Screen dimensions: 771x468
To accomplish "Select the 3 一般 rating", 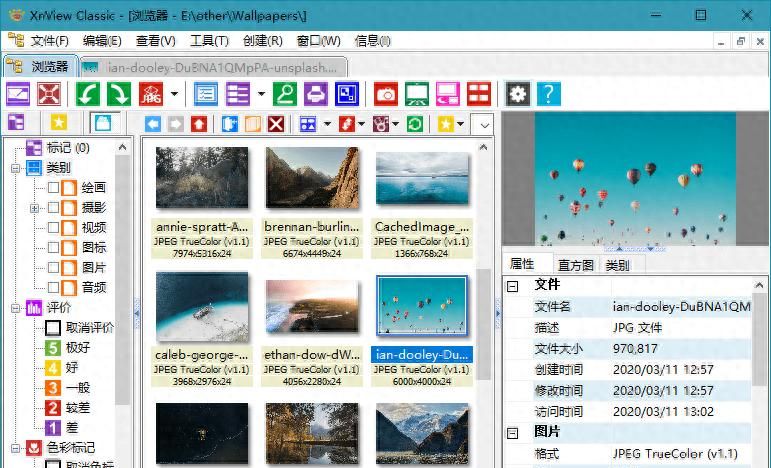I will [68, 388].
